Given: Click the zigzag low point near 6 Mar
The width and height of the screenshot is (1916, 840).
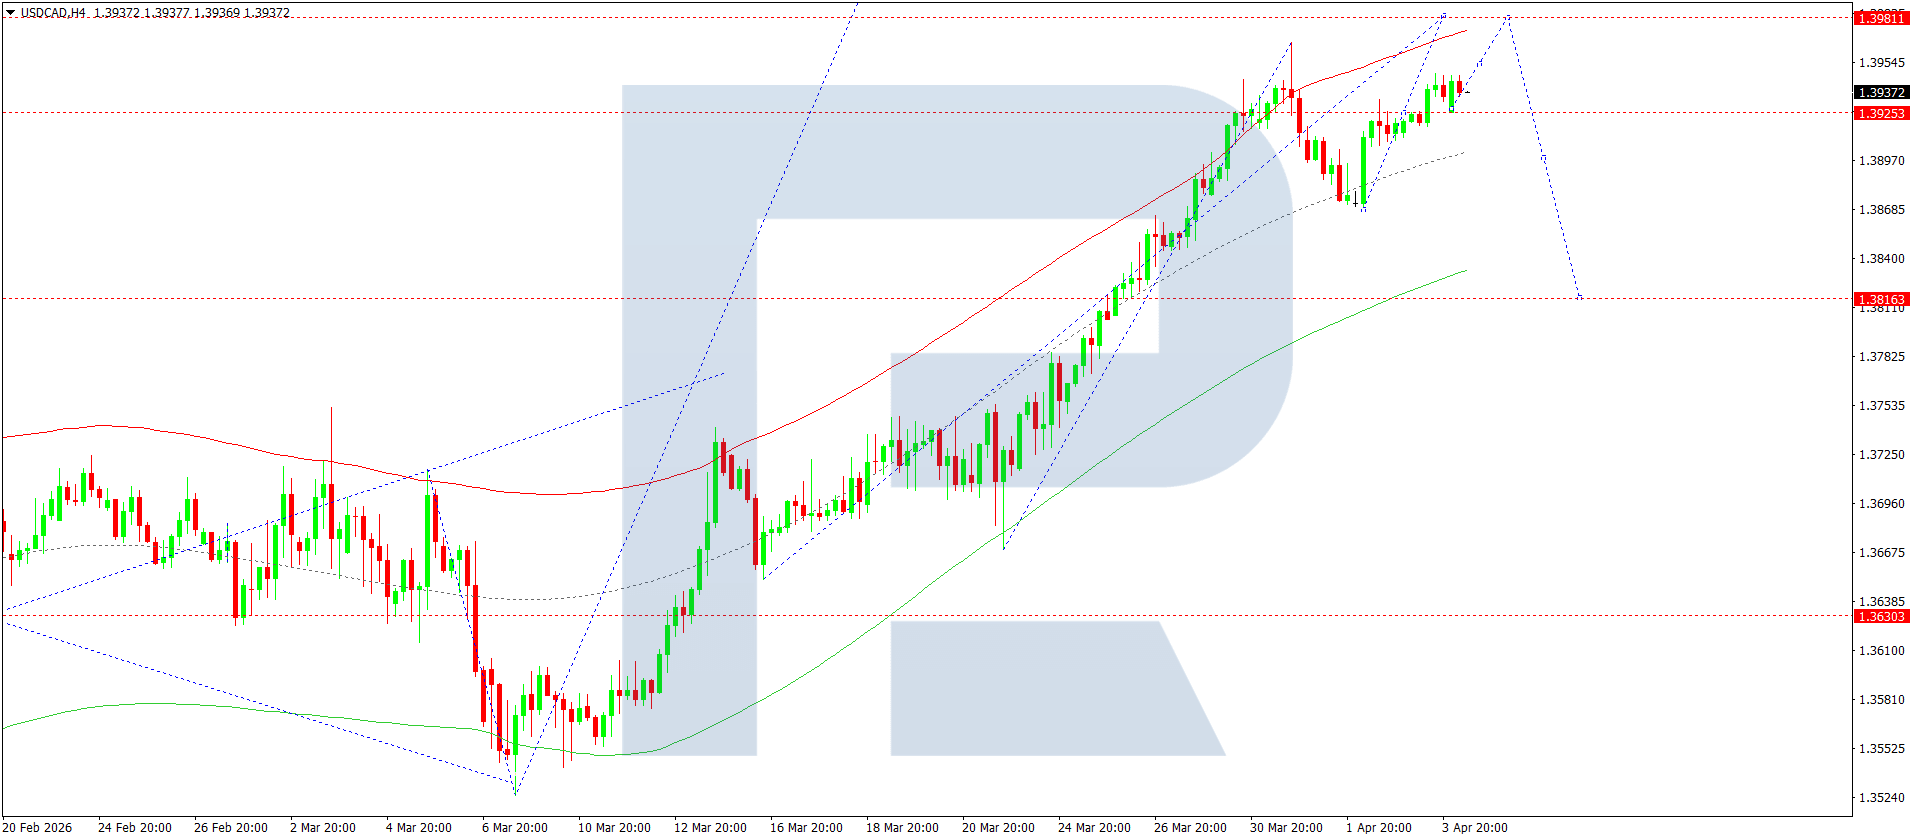Looking at the screenshot, I should pyautogui.click(x=515, y=793).
